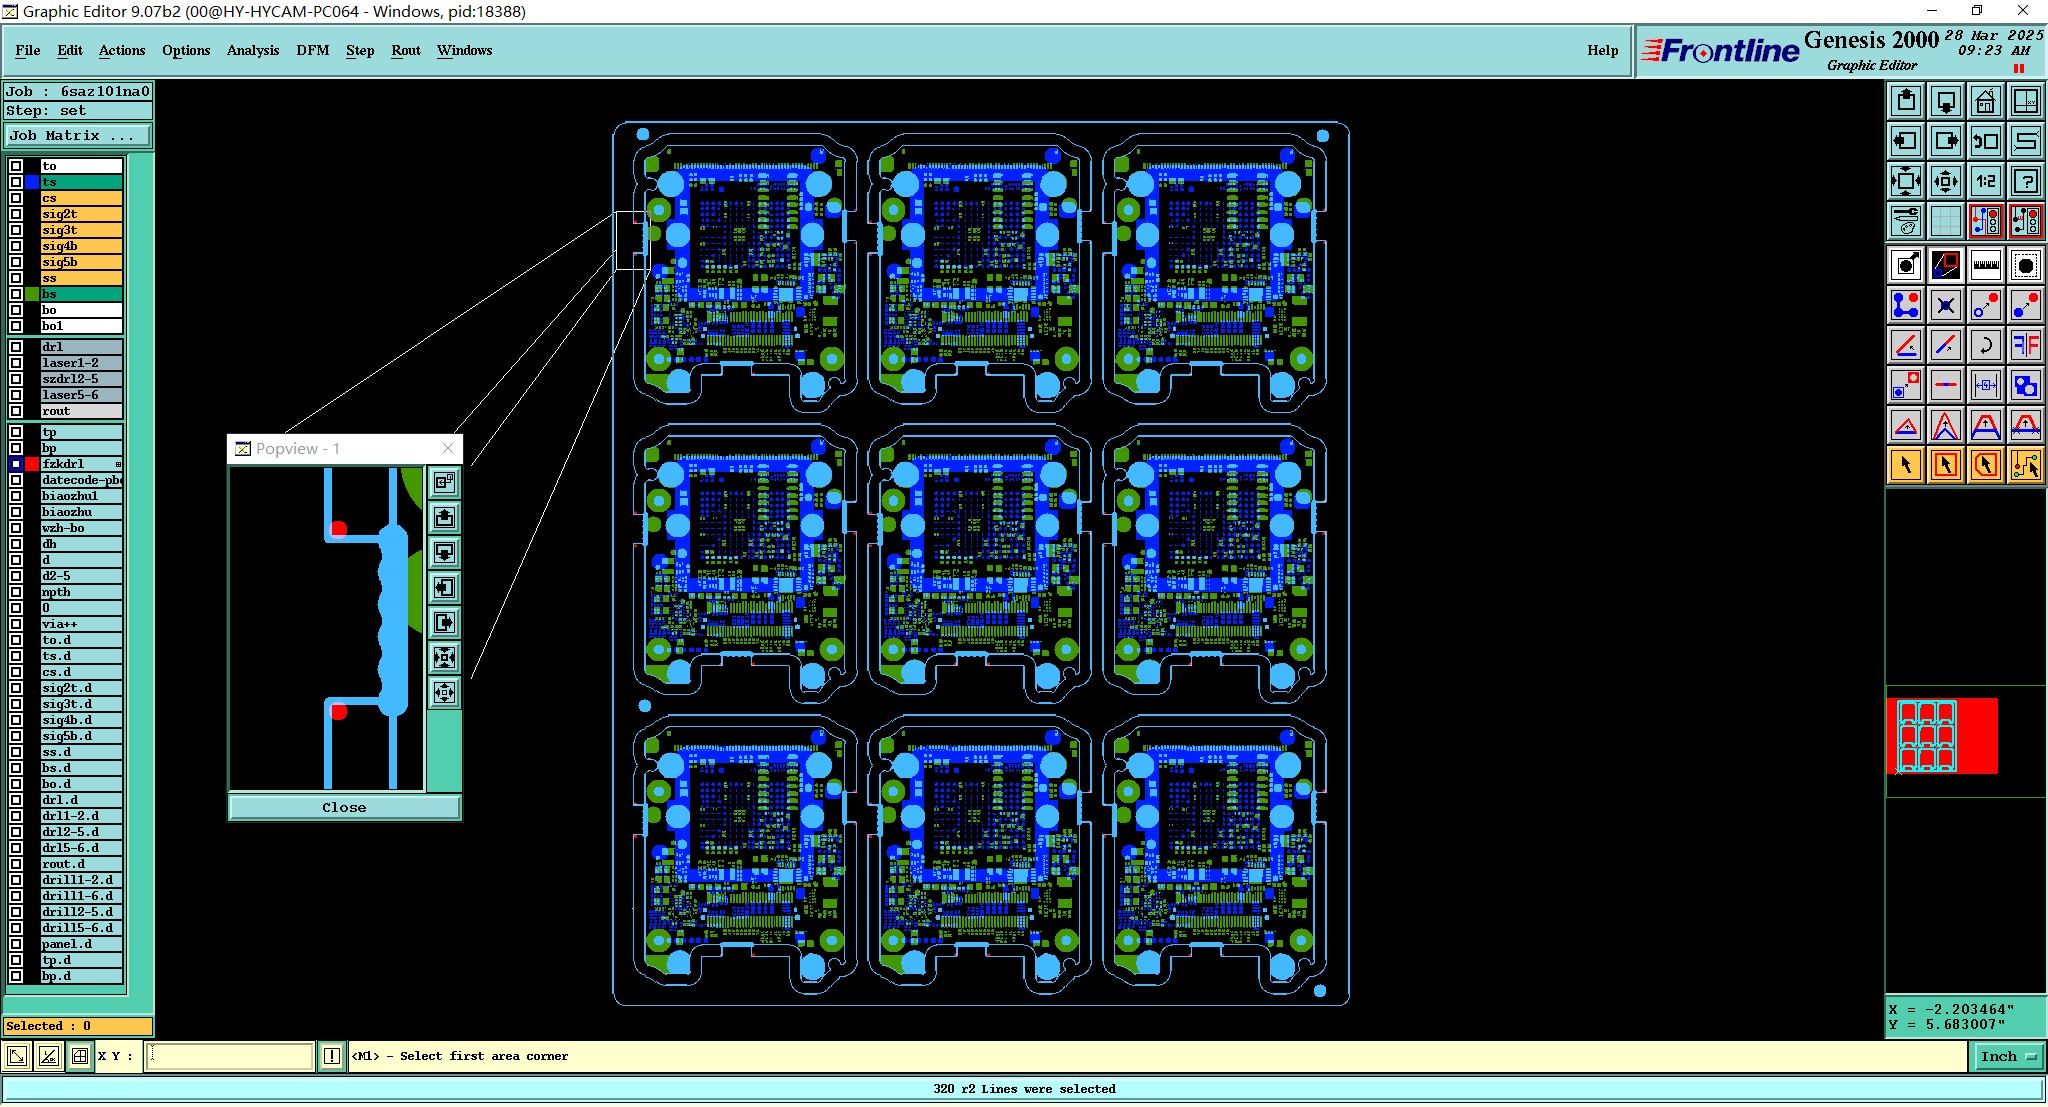Click the exclamation mark icon near the XY field

pos(332,1056)
